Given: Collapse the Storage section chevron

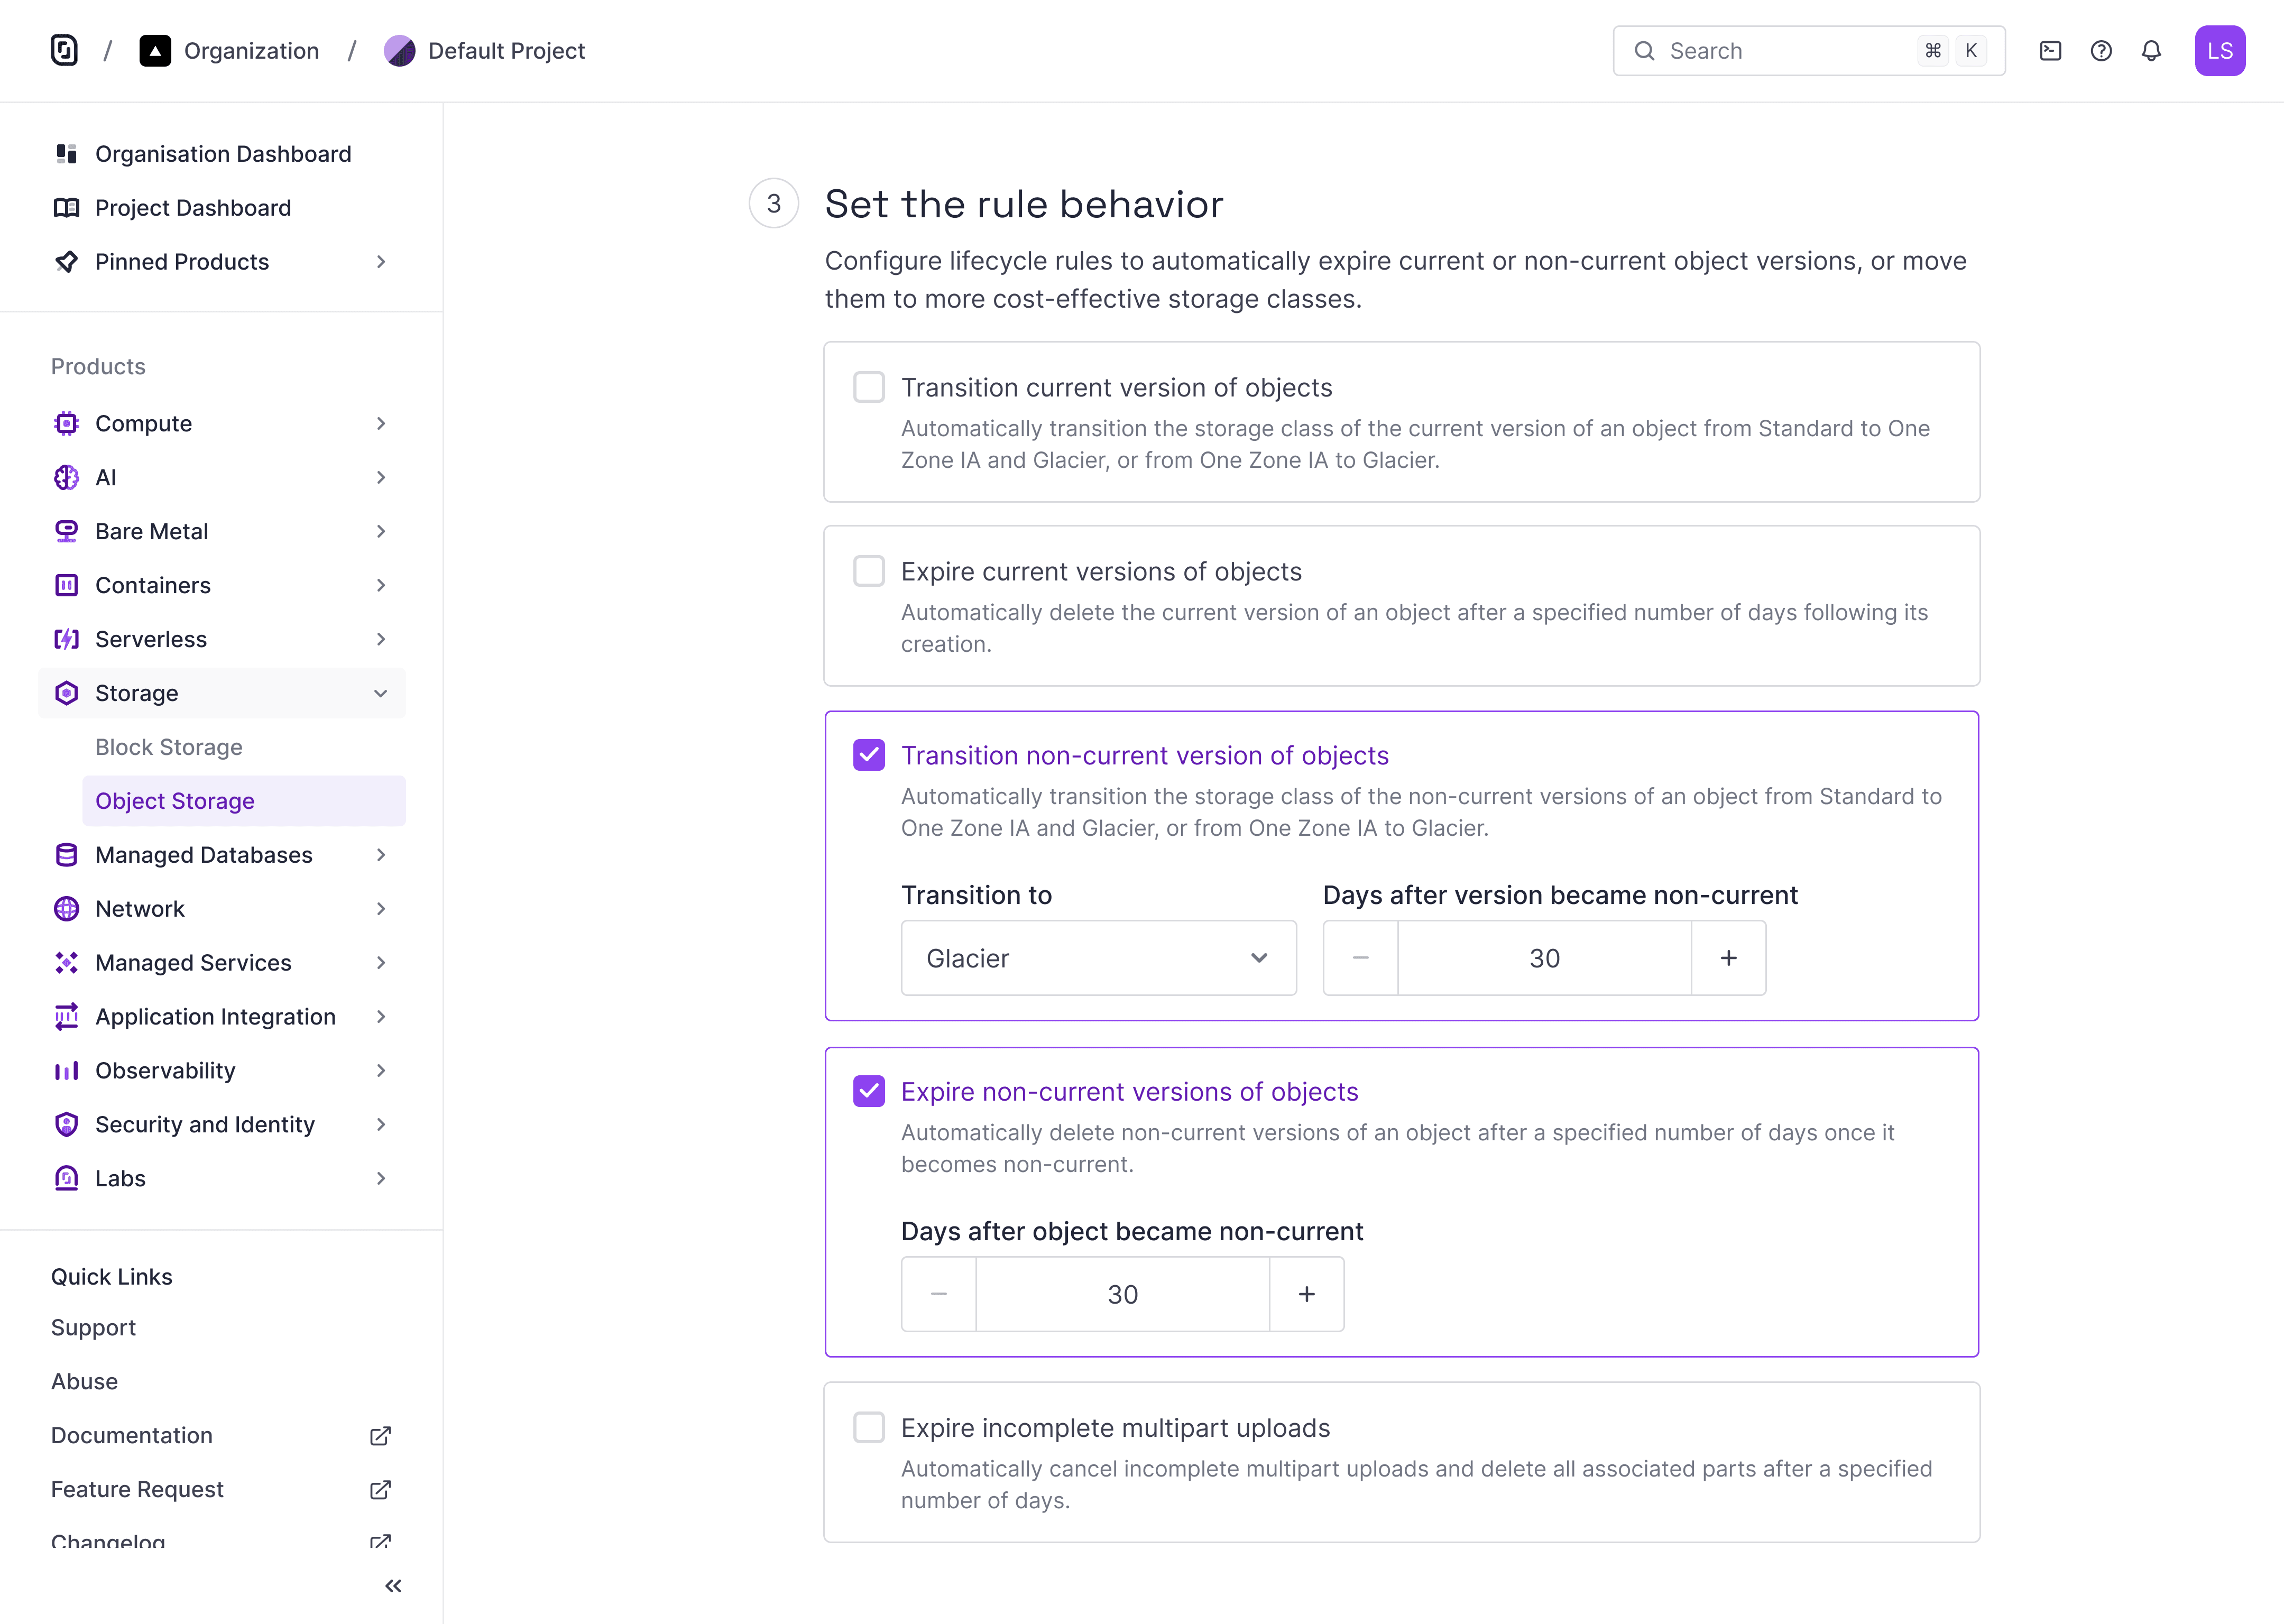Looking at the screenshot, I should tap(380, 694).
